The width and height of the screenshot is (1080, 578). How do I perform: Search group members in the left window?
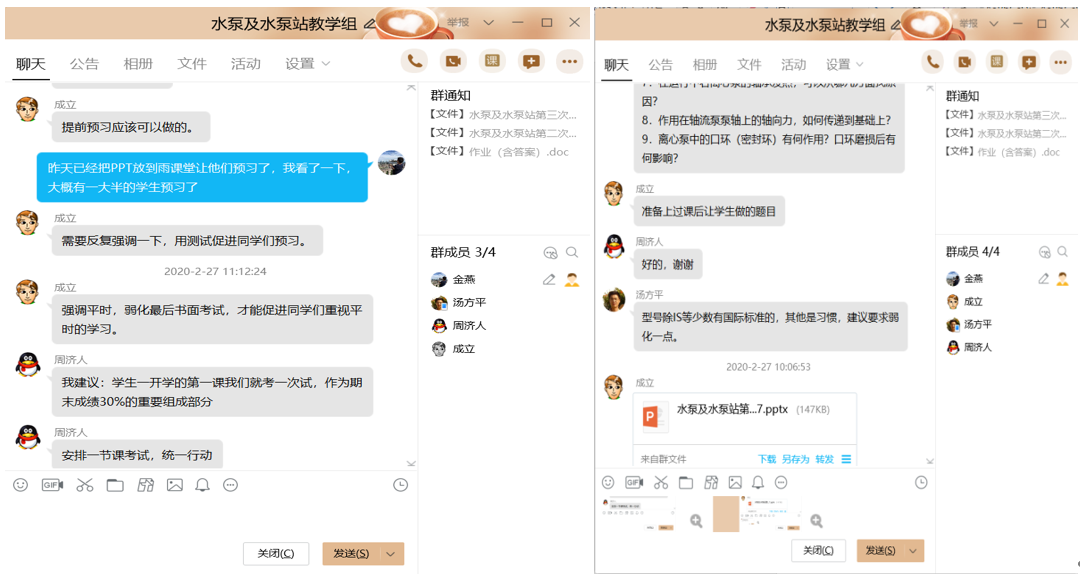pyautogui.click(x=572, y=253)
